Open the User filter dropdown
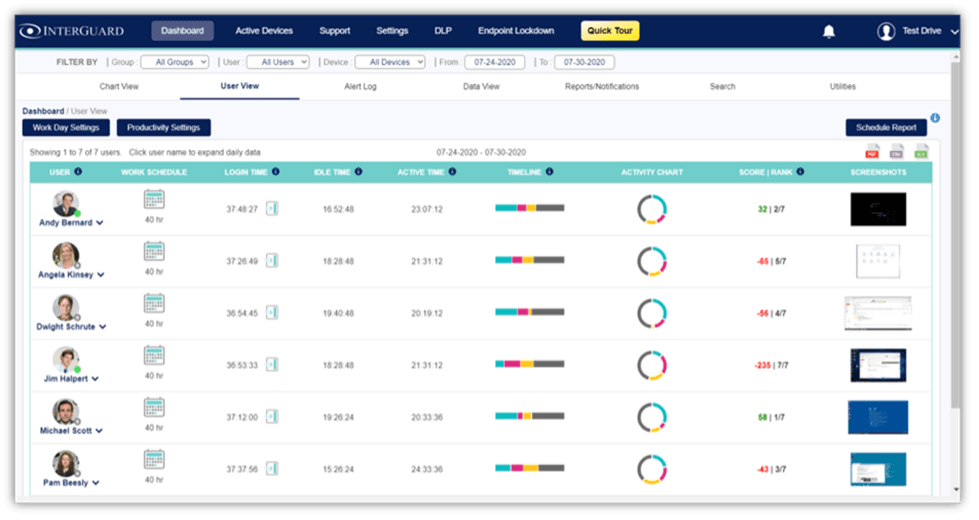Viewport: 979px width, 520px height. point(271,62)
